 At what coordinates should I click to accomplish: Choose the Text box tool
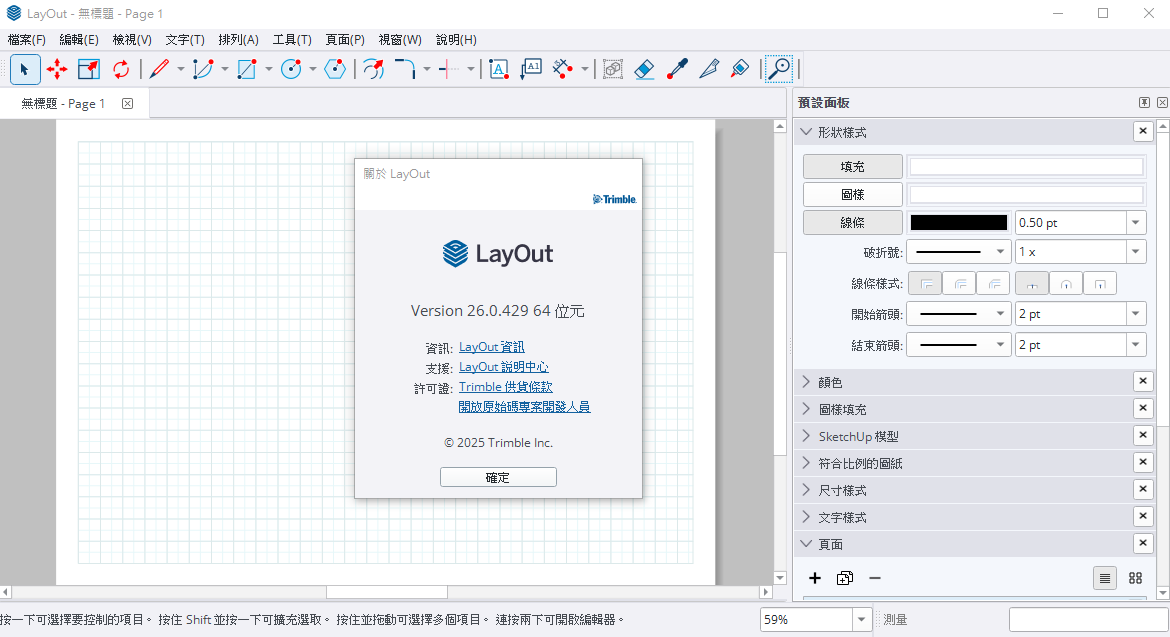(498, 69)
